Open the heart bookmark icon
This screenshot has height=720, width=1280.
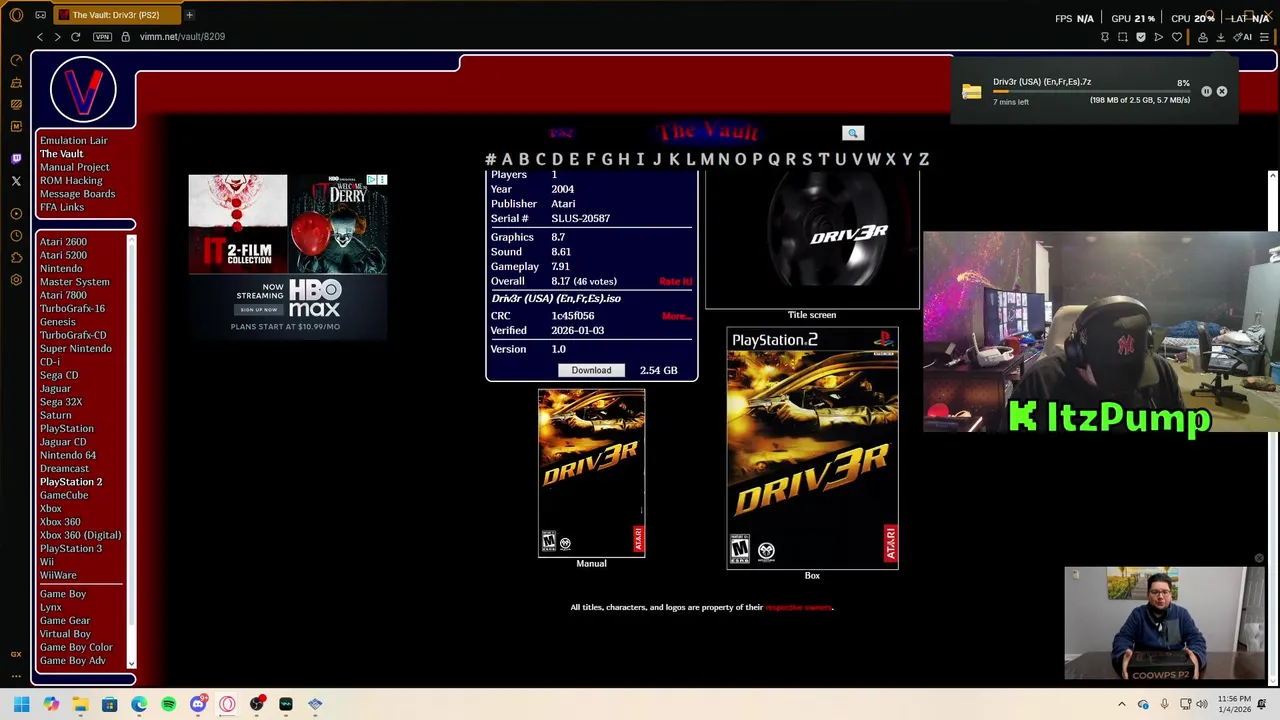click(x=1177, y=37)
